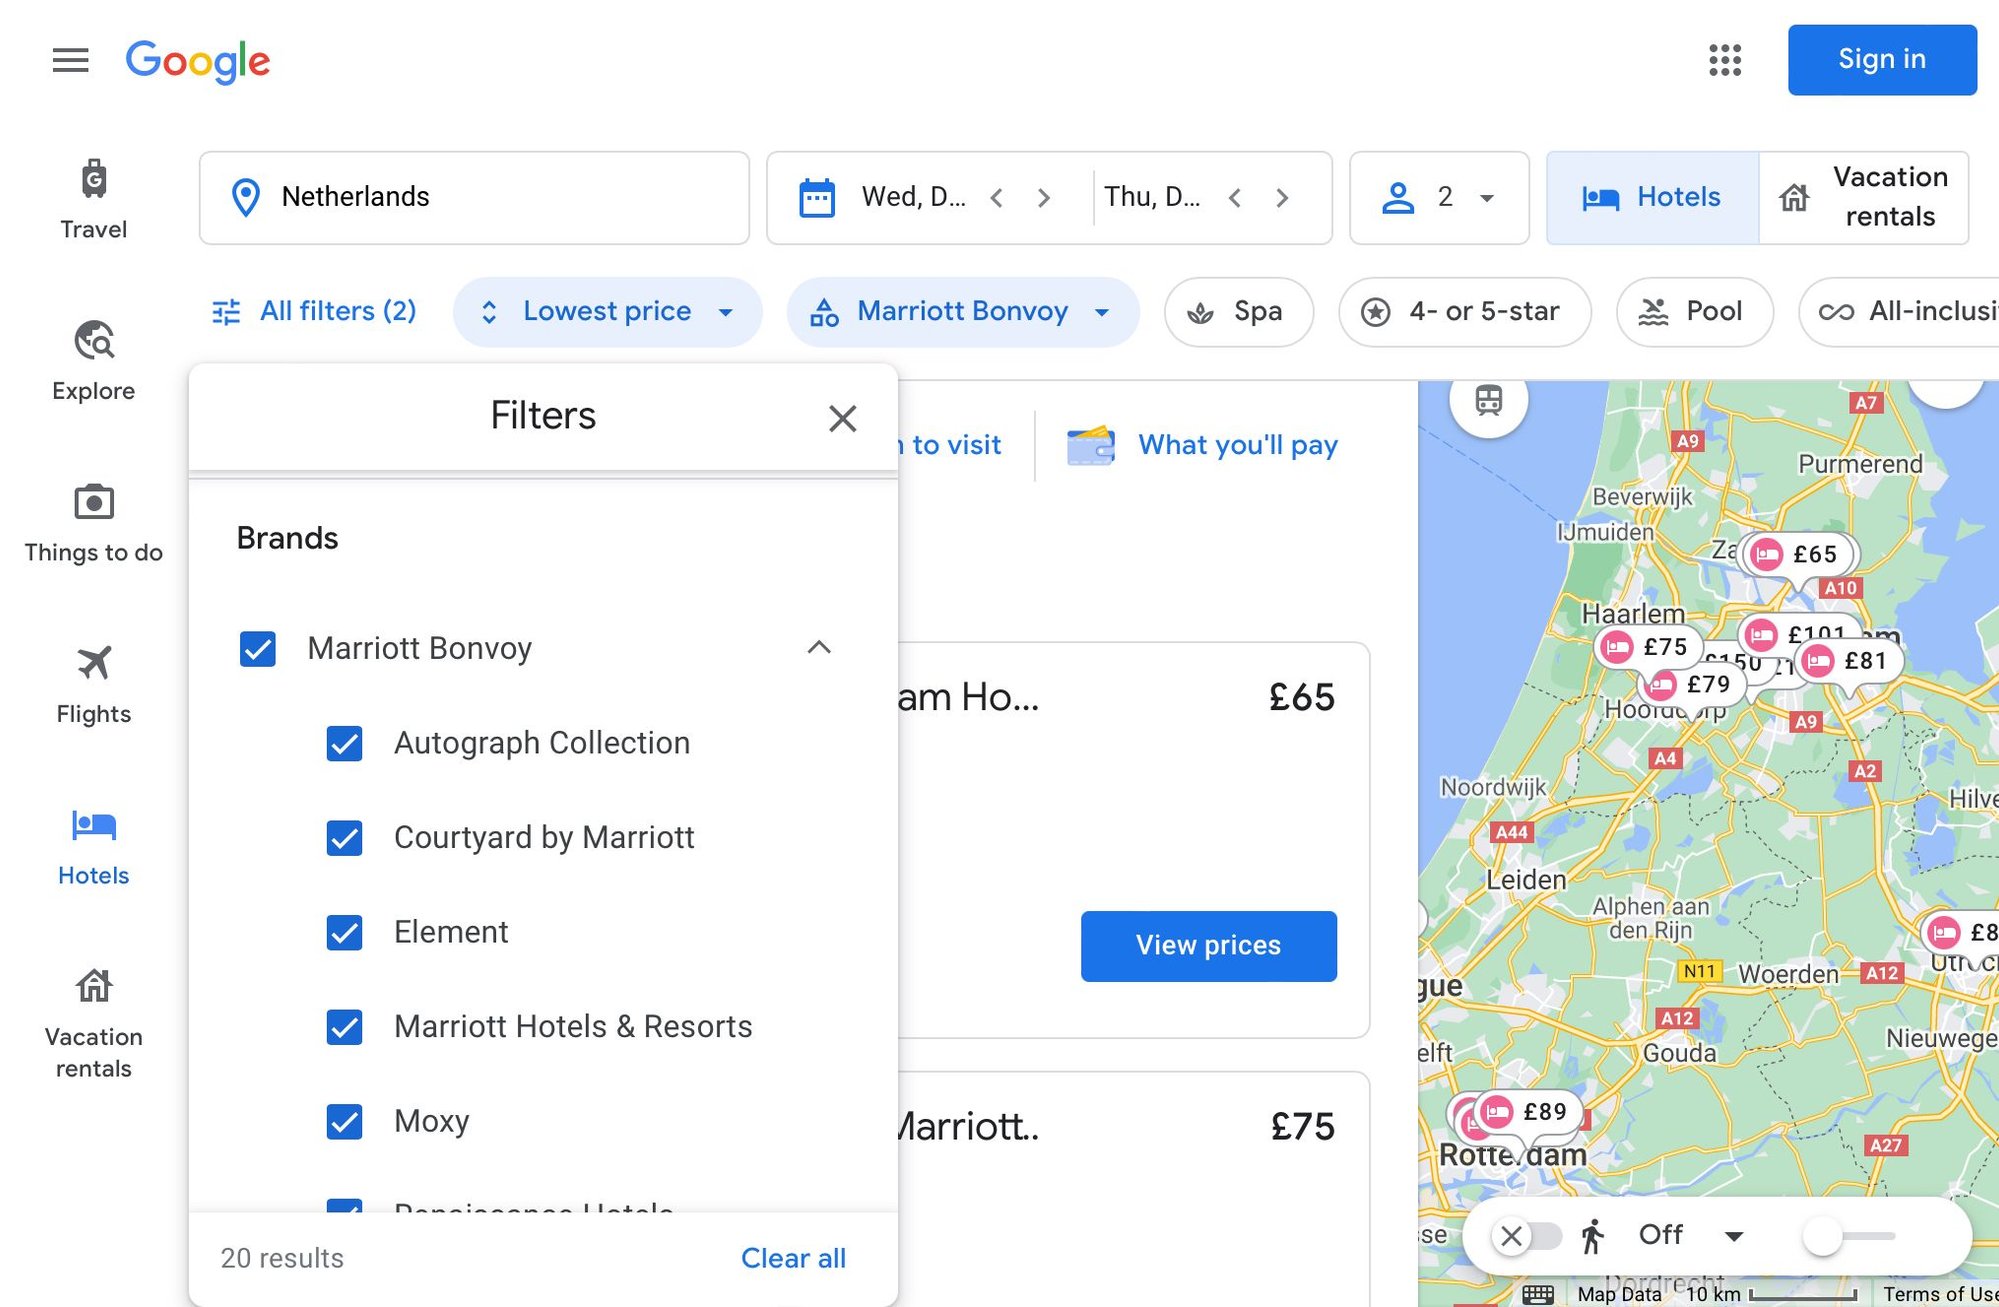Click the View prices button

pyautogui.click(x=1207, y=945)
